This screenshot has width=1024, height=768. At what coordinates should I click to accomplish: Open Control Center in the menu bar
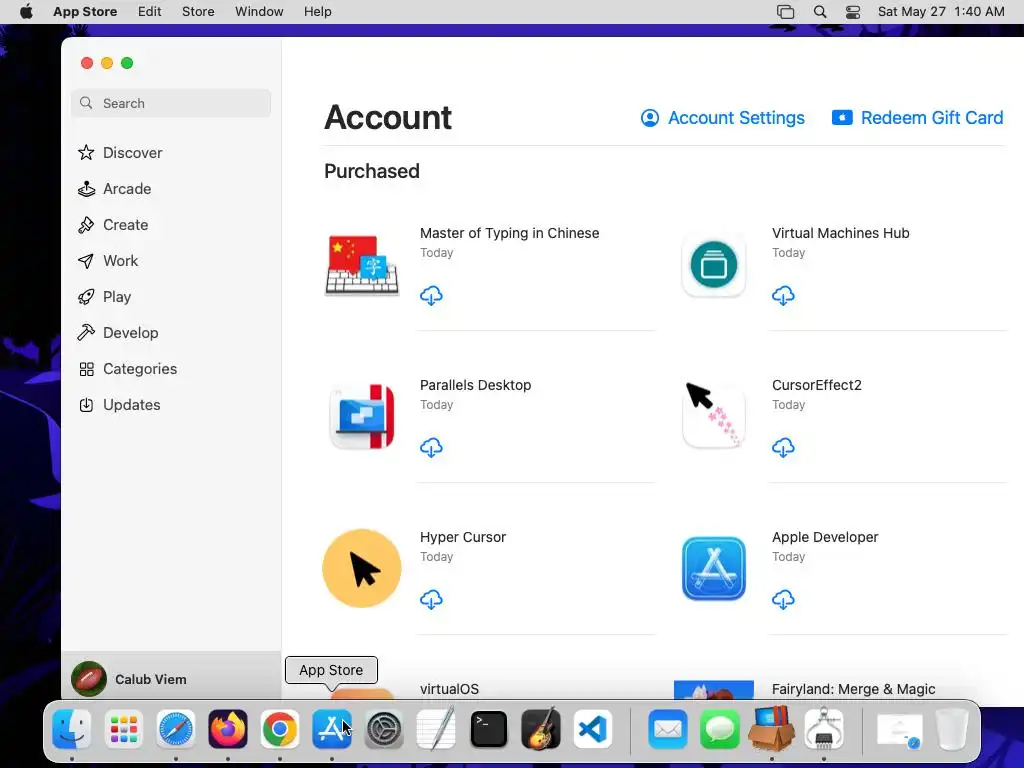tap(853, 12)
